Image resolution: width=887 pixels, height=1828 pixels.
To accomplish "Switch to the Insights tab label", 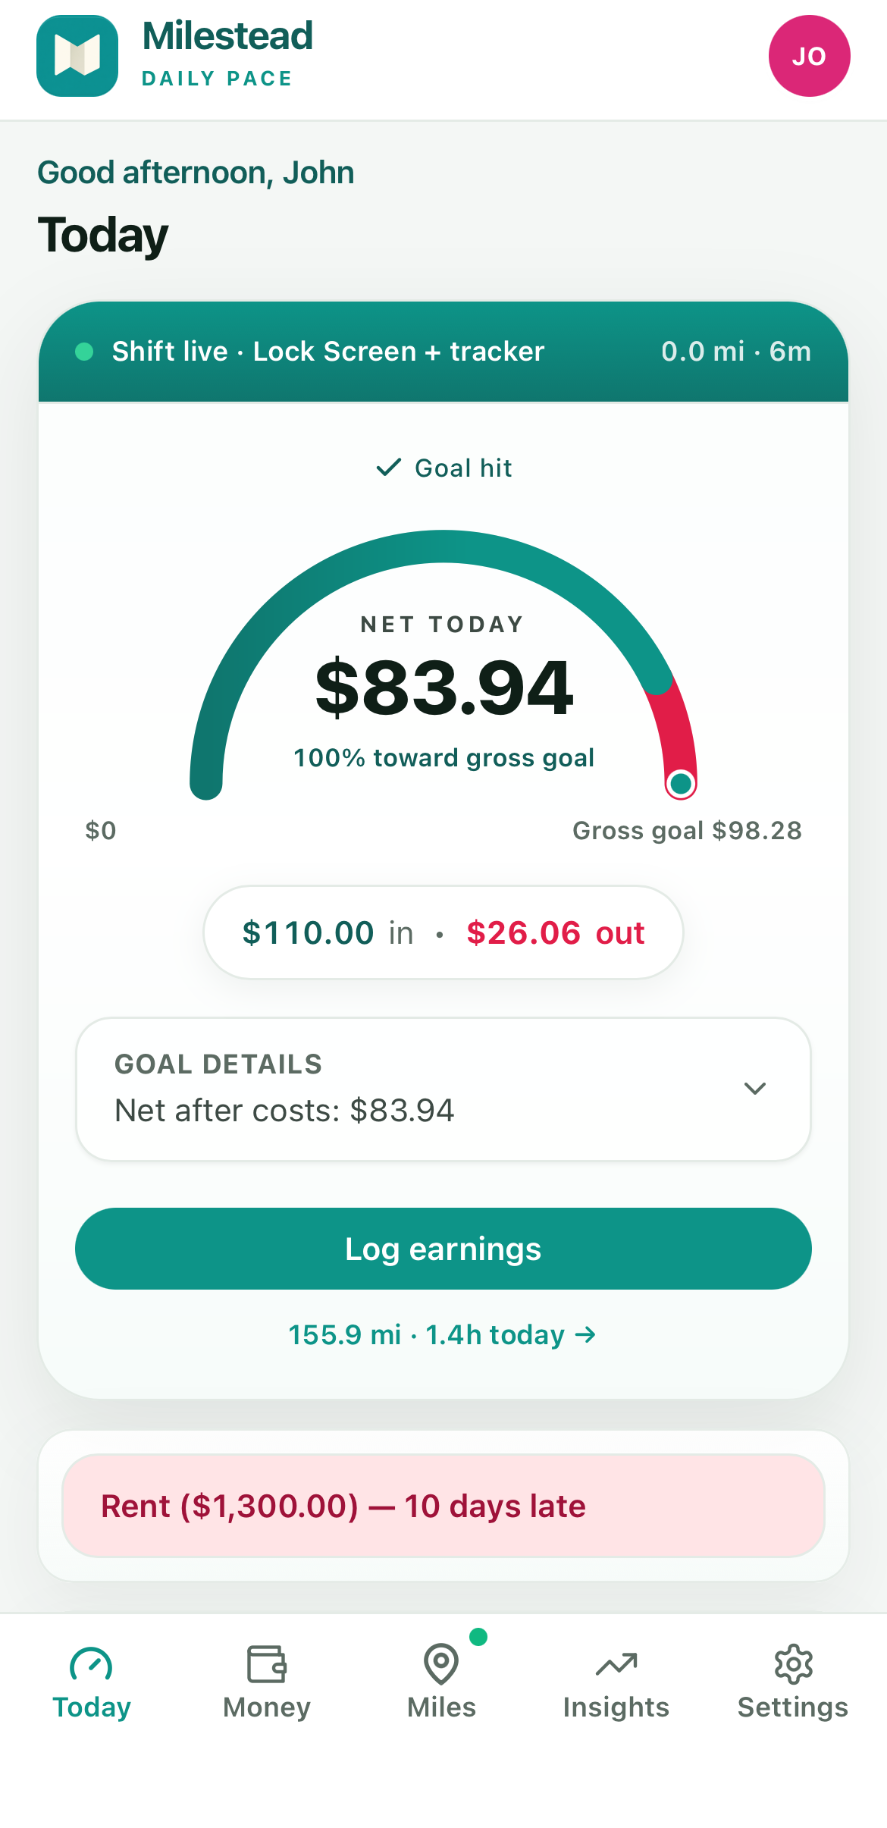I will [616, 1707].
